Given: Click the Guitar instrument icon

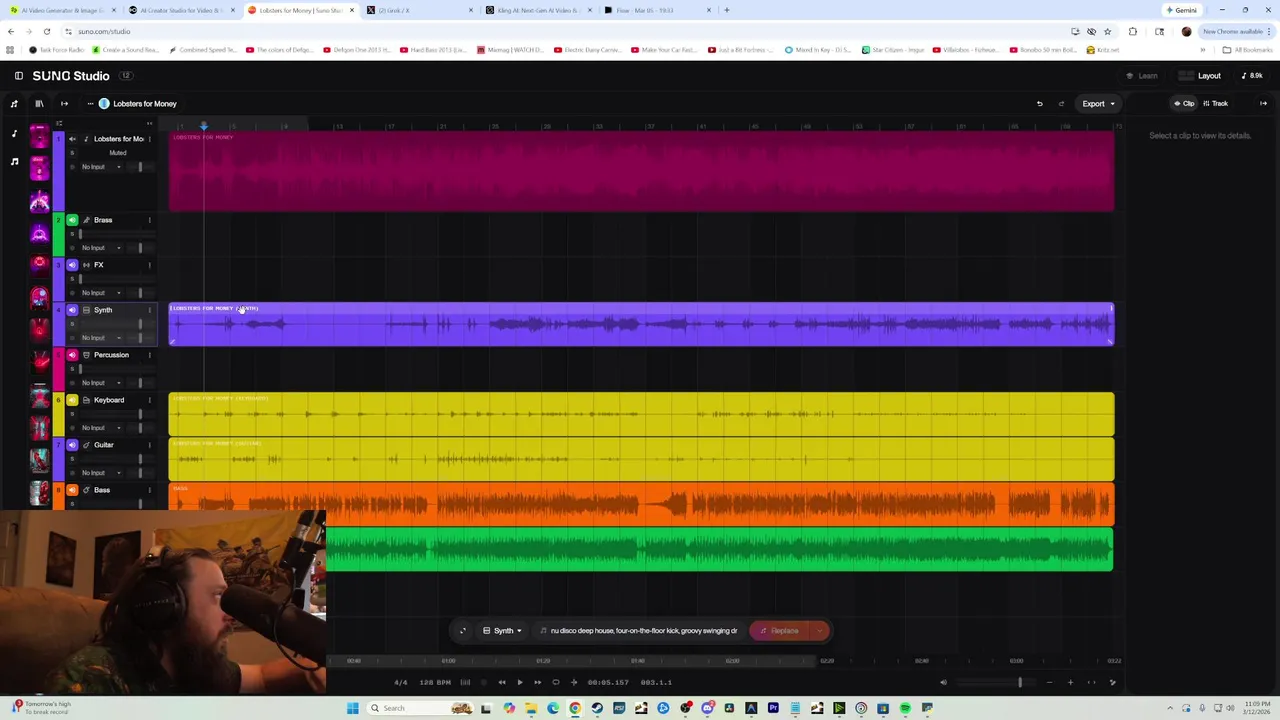Looking at the screenshot, I should tap(86, 445).
